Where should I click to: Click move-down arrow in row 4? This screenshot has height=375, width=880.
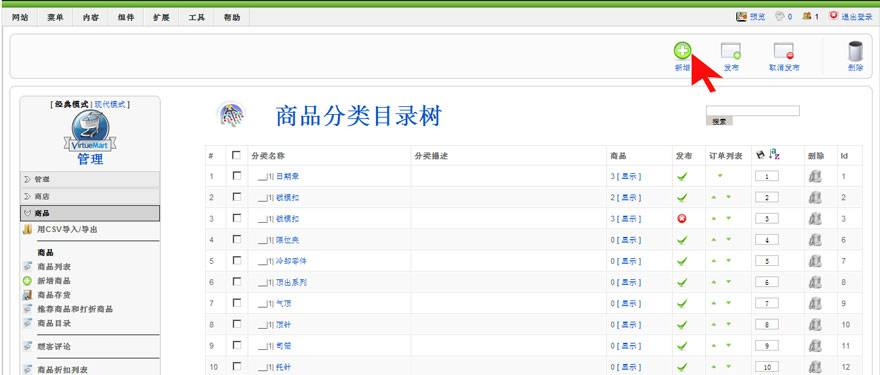728,240
